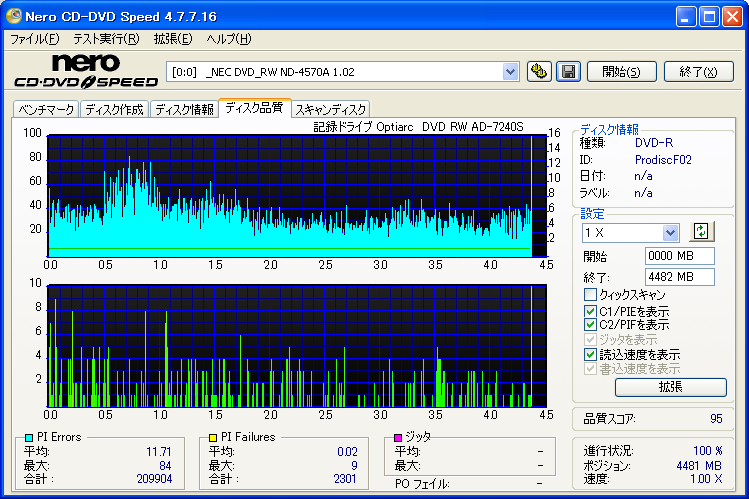
Task: Click the PI Errors total 209904
Action: [154, 478]
